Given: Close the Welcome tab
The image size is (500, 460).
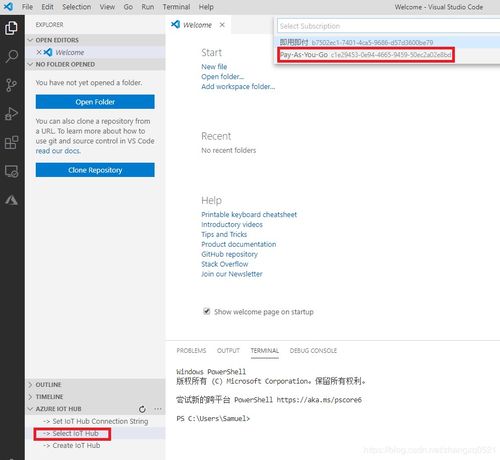Looking at the screenshot, I should click(222, 25).
